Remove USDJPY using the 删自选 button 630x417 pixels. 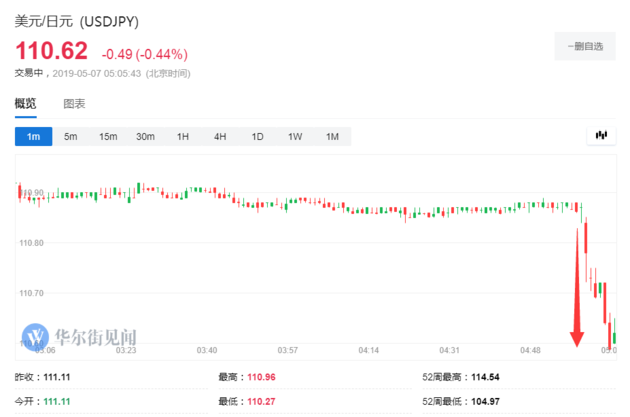[584, 46]
